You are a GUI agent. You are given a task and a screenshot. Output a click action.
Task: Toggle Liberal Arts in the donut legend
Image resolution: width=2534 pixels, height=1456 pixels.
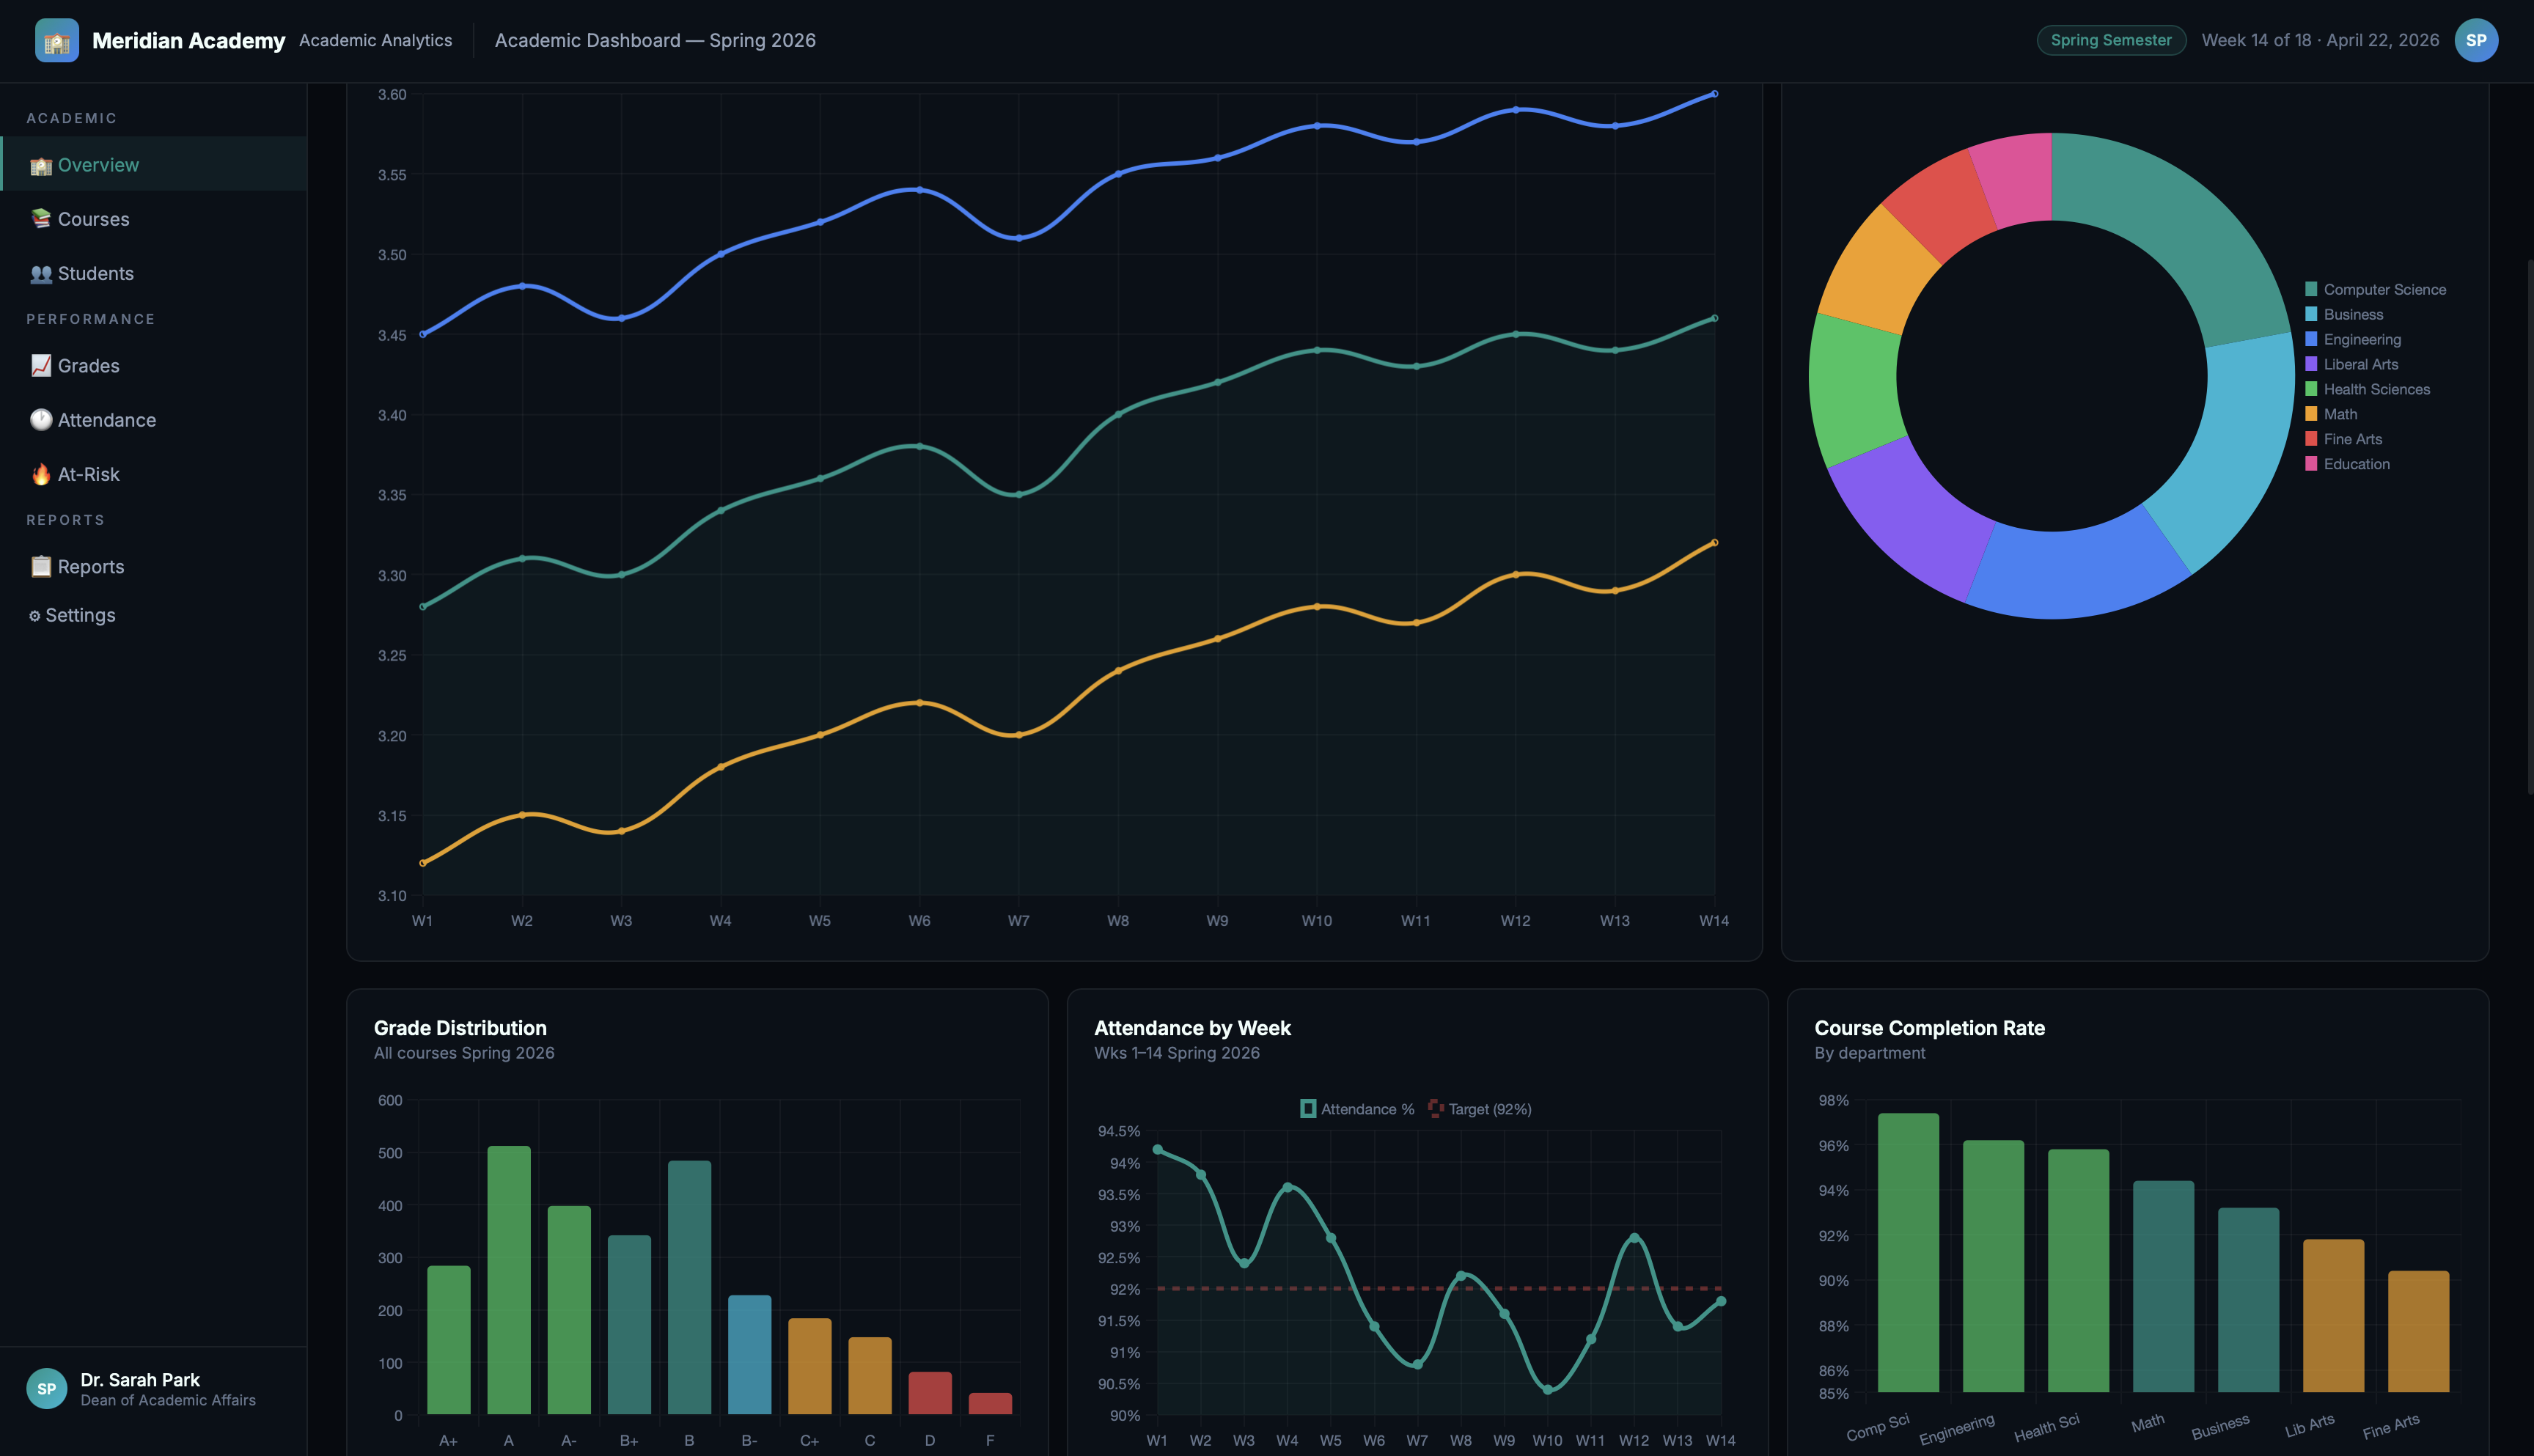2351,365
